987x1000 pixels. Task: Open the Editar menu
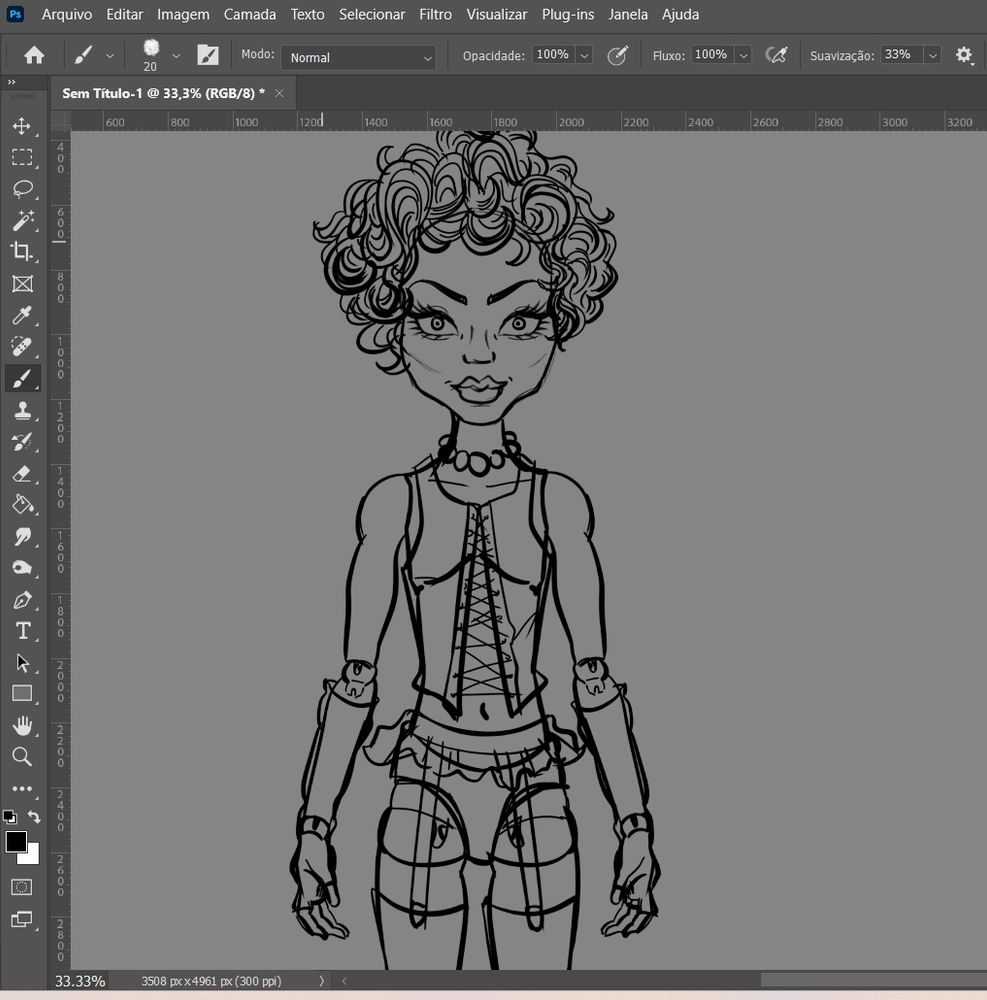pos(124,14)
